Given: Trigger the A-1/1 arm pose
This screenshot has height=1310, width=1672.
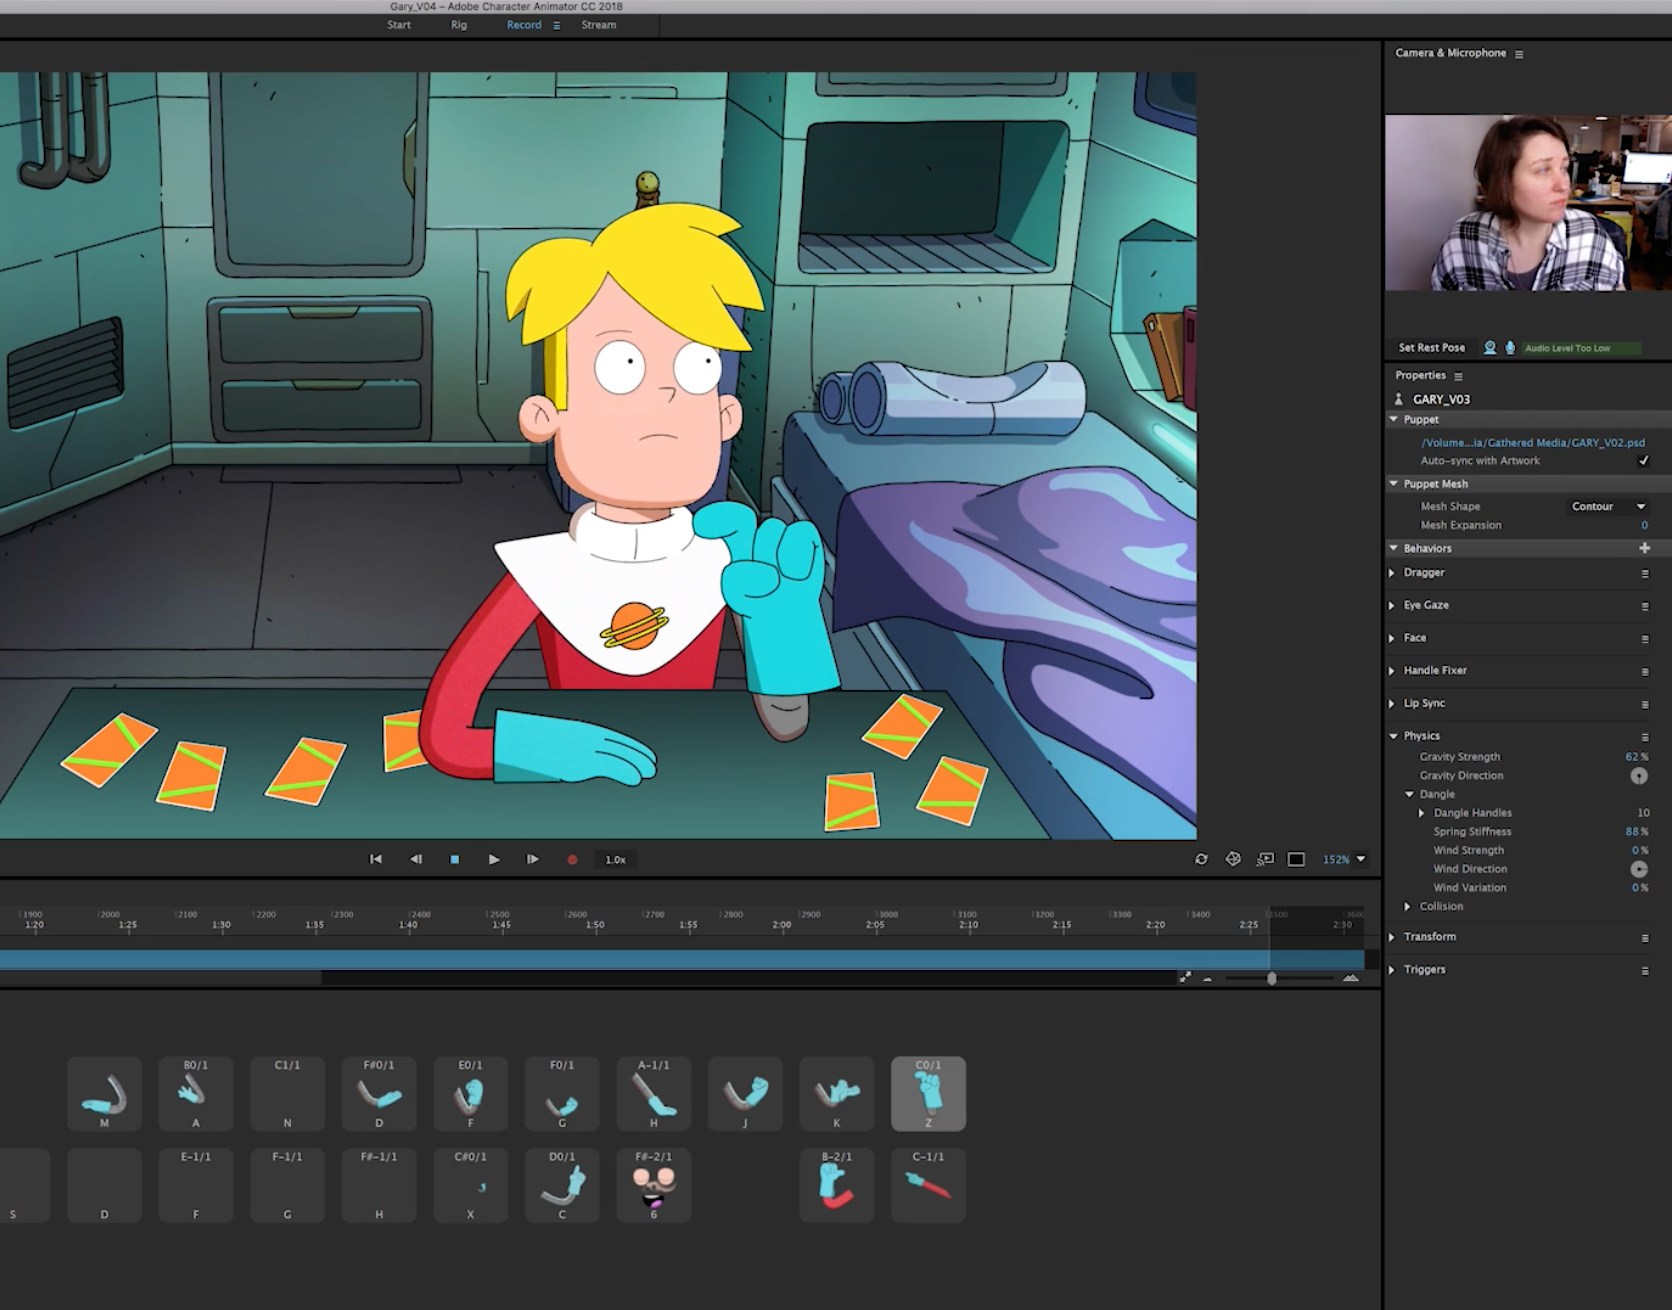Looking at the screenshot, I should [654, 1094].
